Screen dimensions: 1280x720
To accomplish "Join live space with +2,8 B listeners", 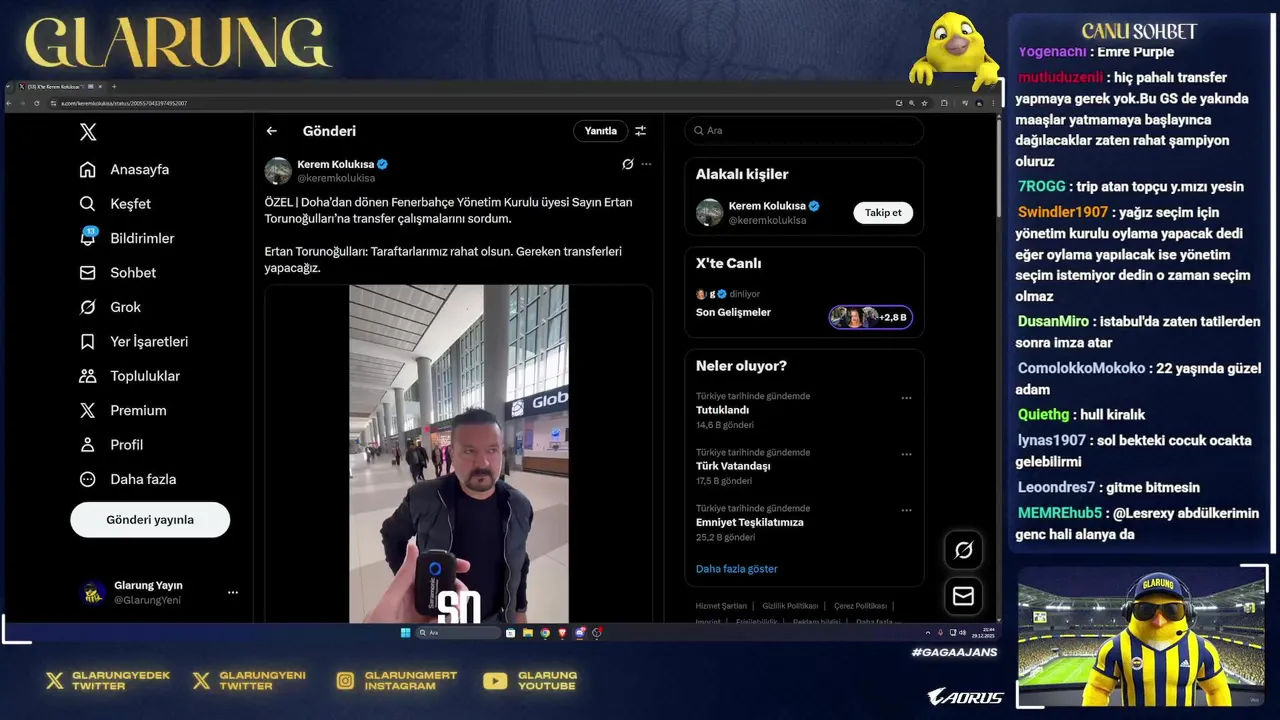I will pos(870,317).
